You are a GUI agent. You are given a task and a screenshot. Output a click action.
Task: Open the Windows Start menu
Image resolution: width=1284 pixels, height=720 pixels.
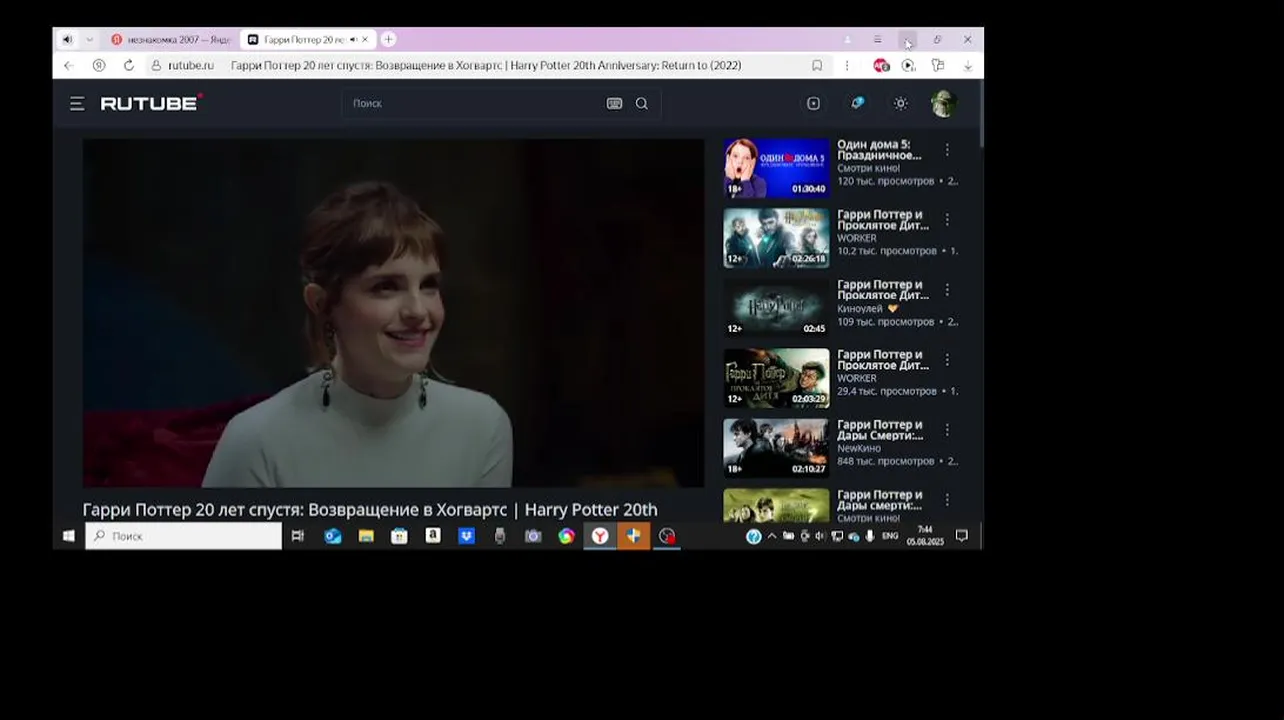[68, 536]
